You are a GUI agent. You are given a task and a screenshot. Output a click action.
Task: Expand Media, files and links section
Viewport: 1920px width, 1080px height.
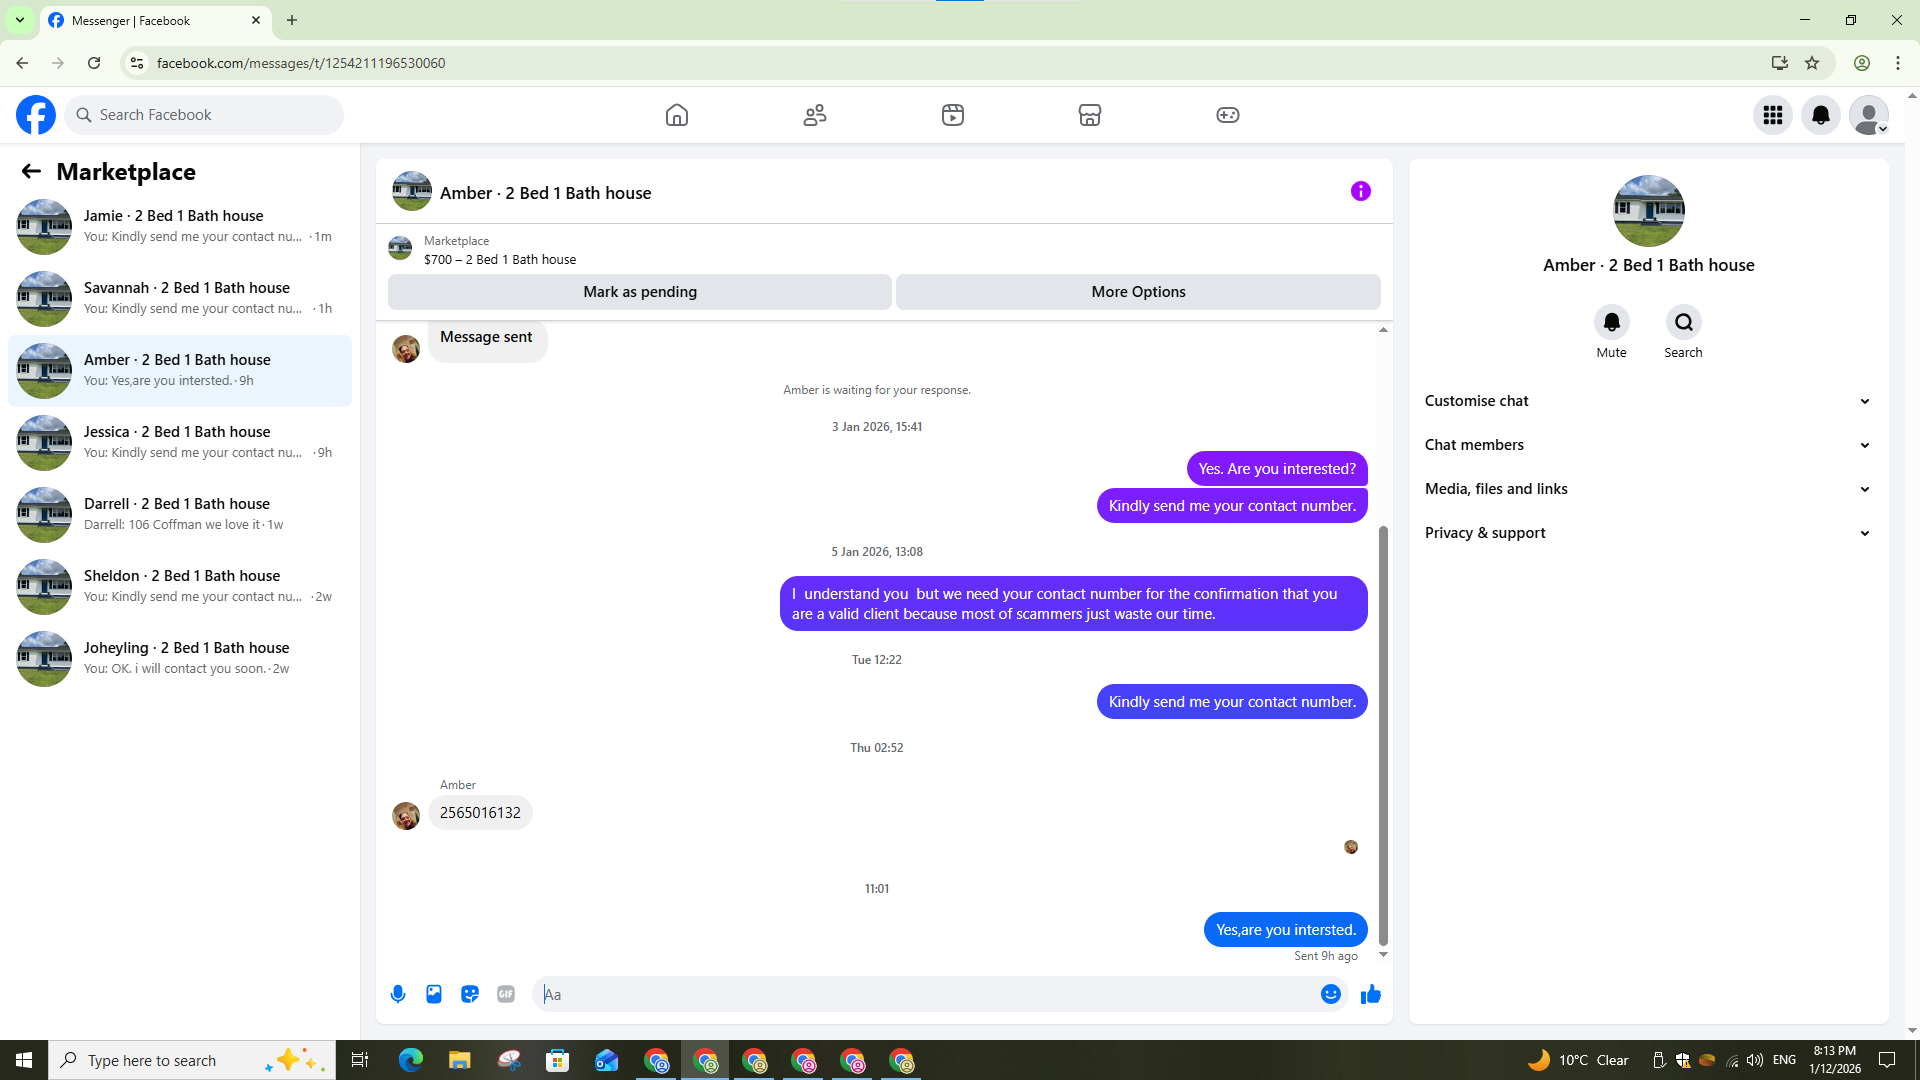pos(1647,489)
